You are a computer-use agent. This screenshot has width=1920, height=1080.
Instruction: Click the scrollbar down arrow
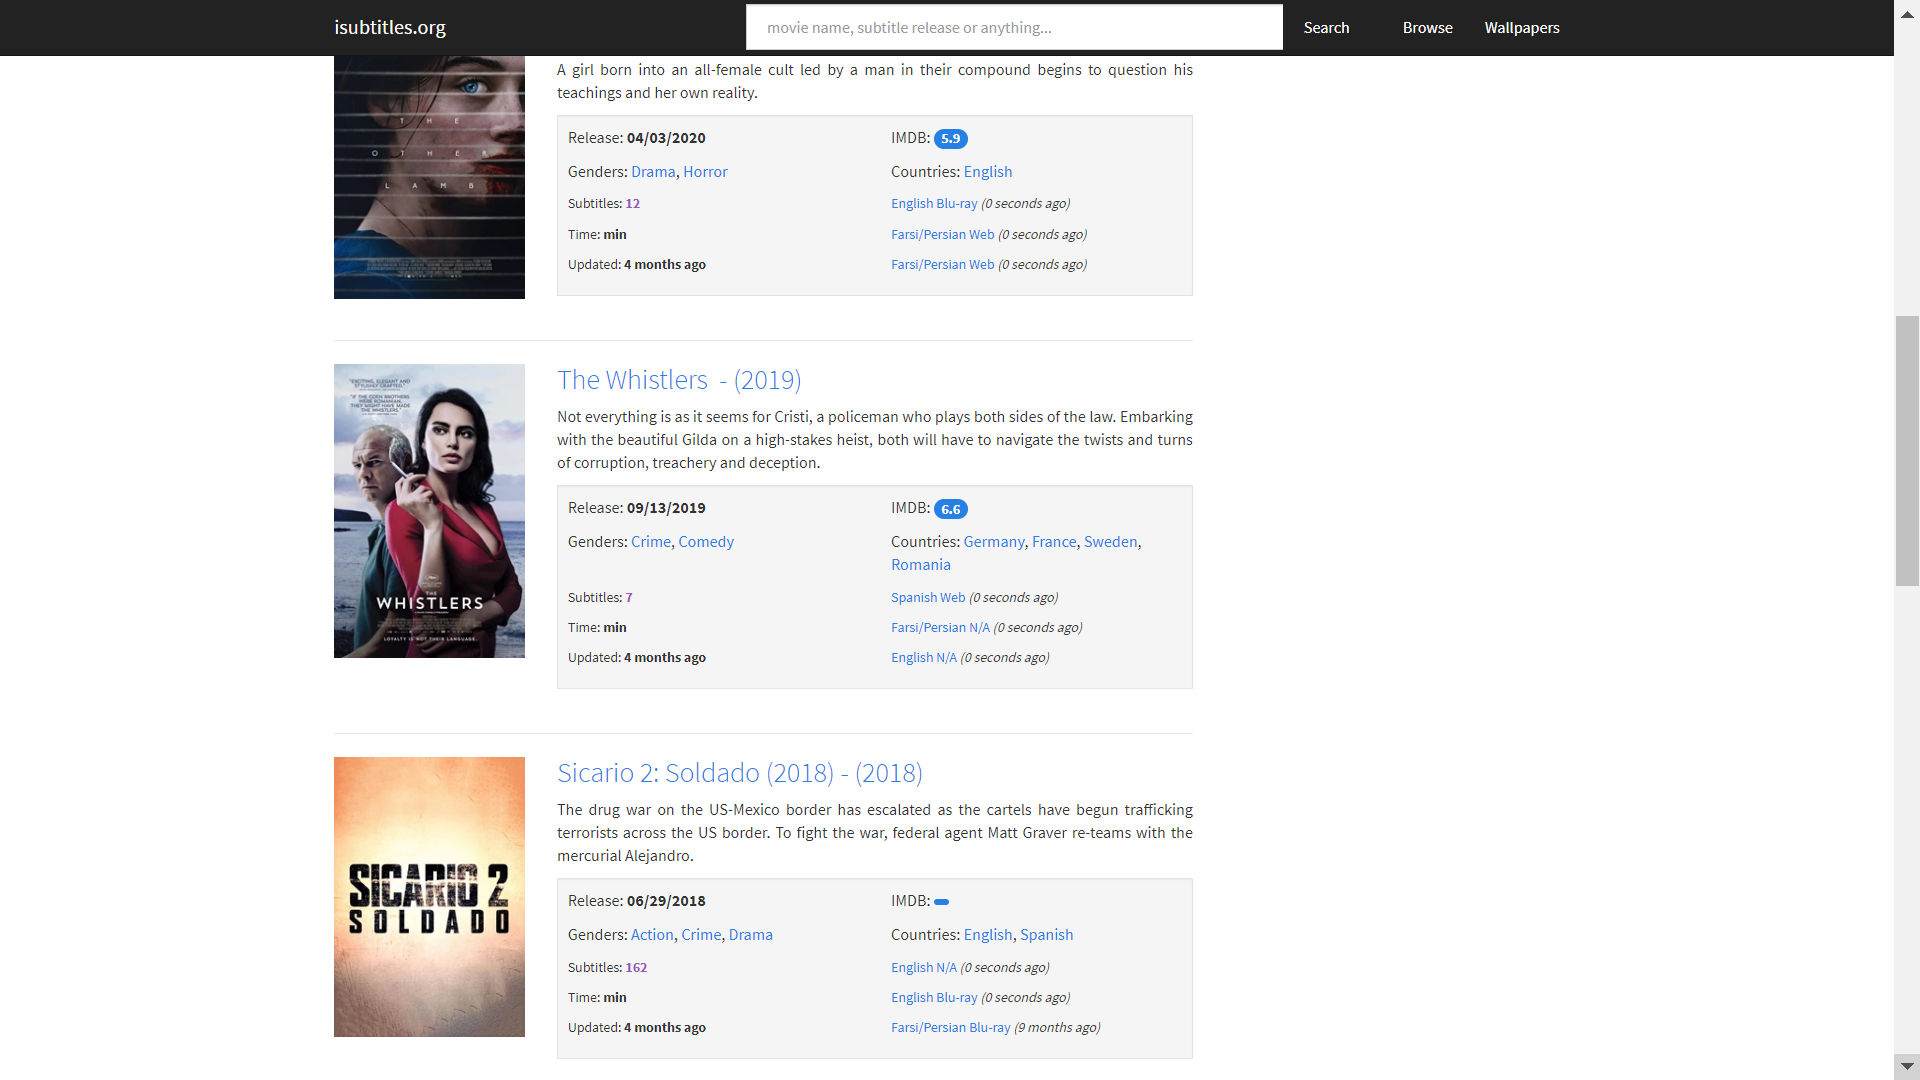[1907, 1066]
